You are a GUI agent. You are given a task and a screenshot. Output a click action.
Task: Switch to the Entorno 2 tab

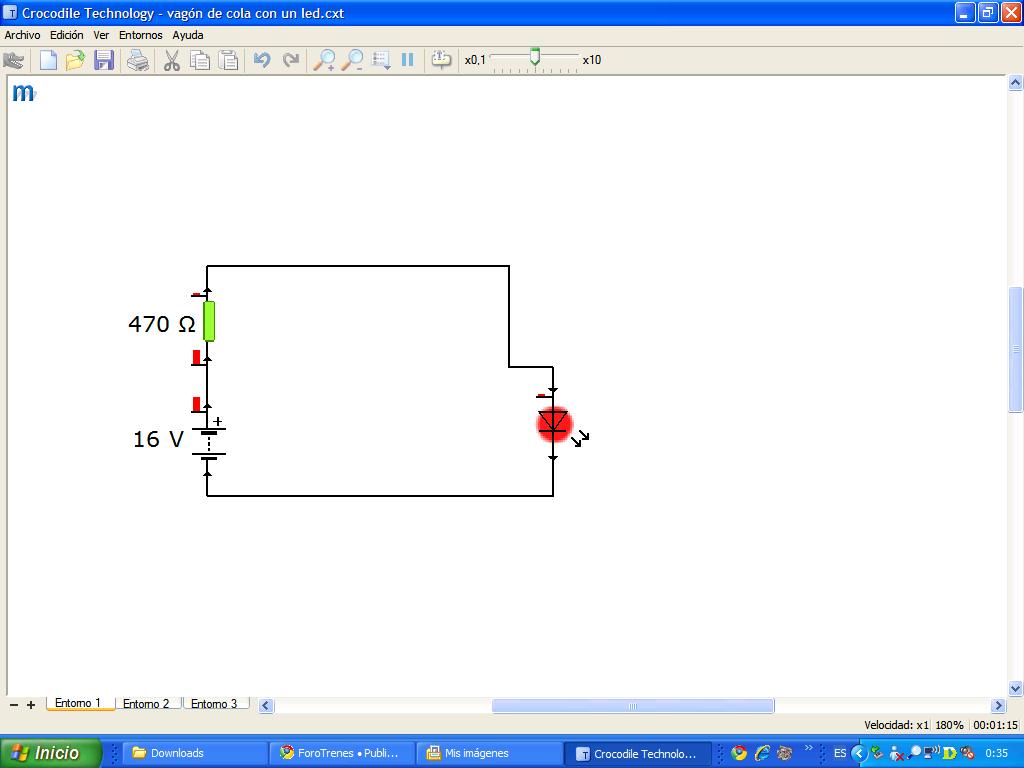point(146,703)
